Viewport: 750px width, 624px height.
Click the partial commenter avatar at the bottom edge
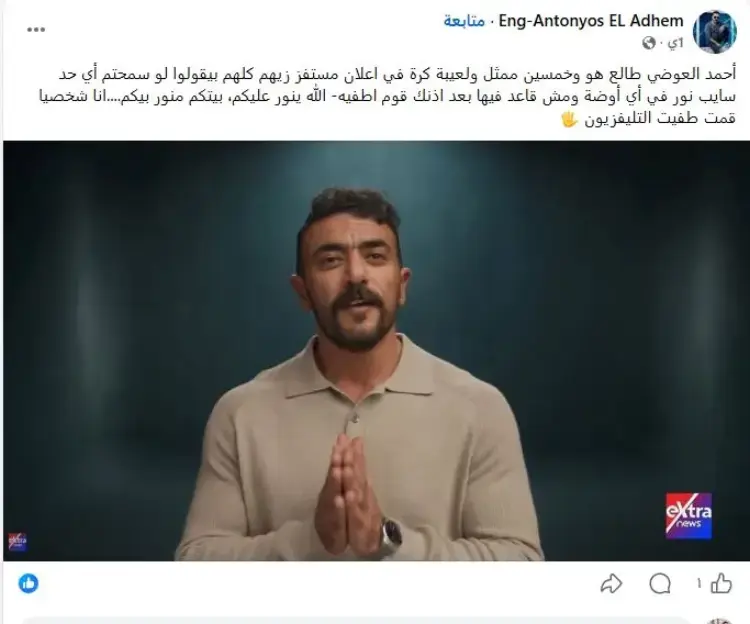tap(720, 621)
